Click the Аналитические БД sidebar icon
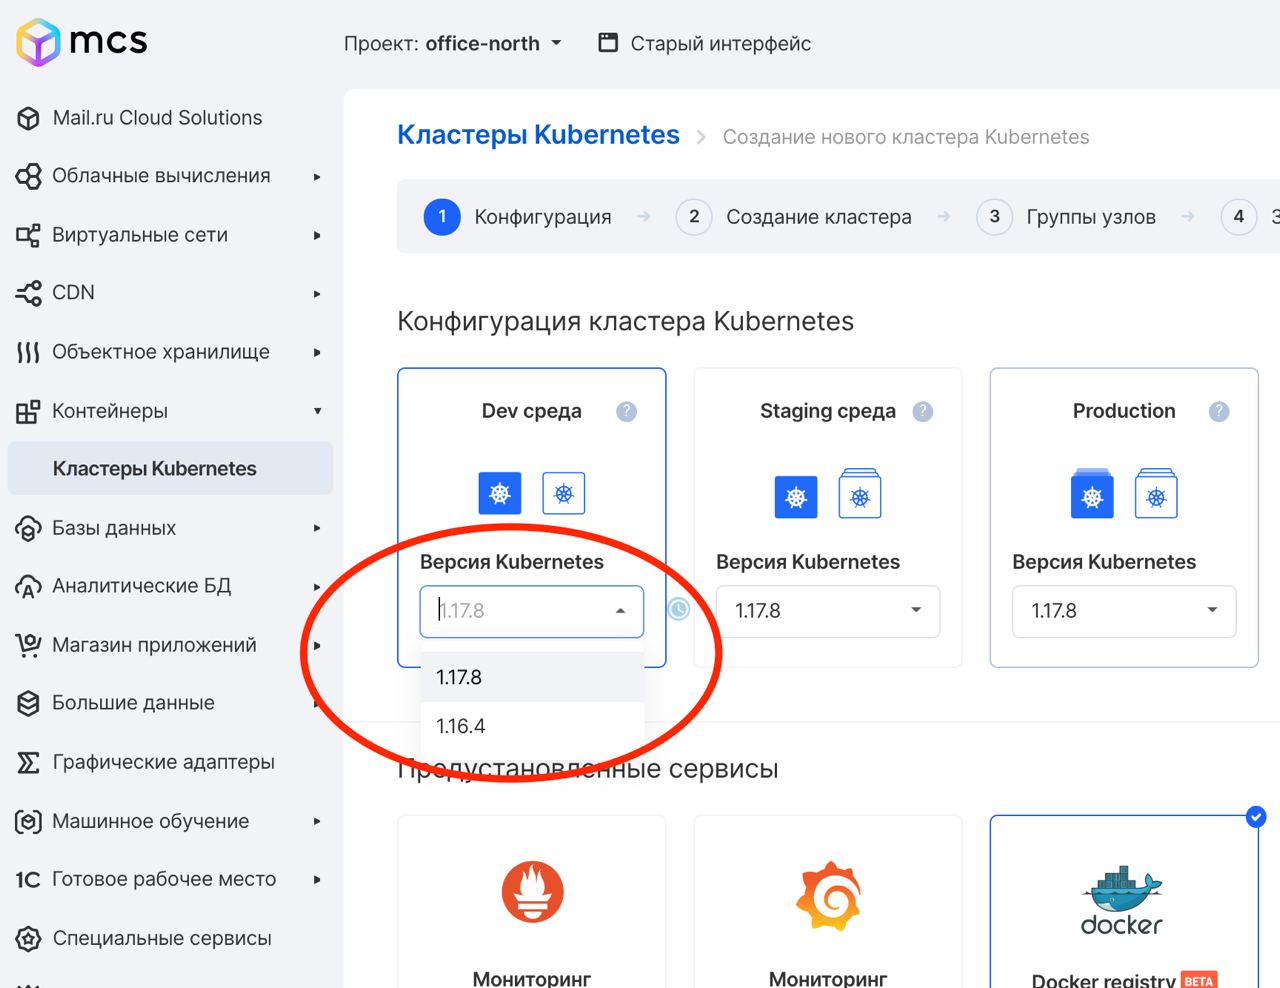 tap(28, 587)
